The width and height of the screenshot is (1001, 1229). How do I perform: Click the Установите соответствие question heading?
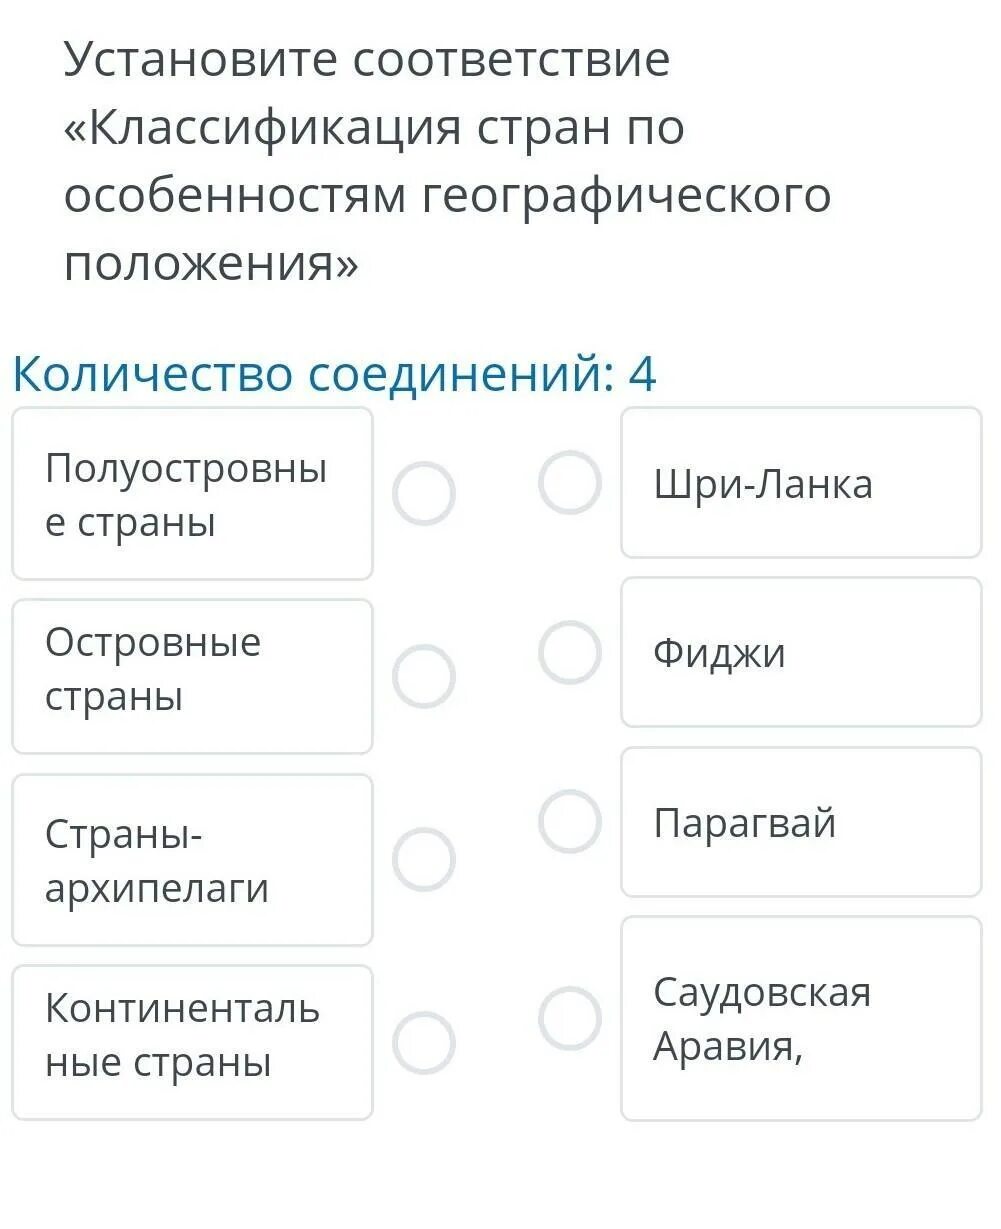367,60
